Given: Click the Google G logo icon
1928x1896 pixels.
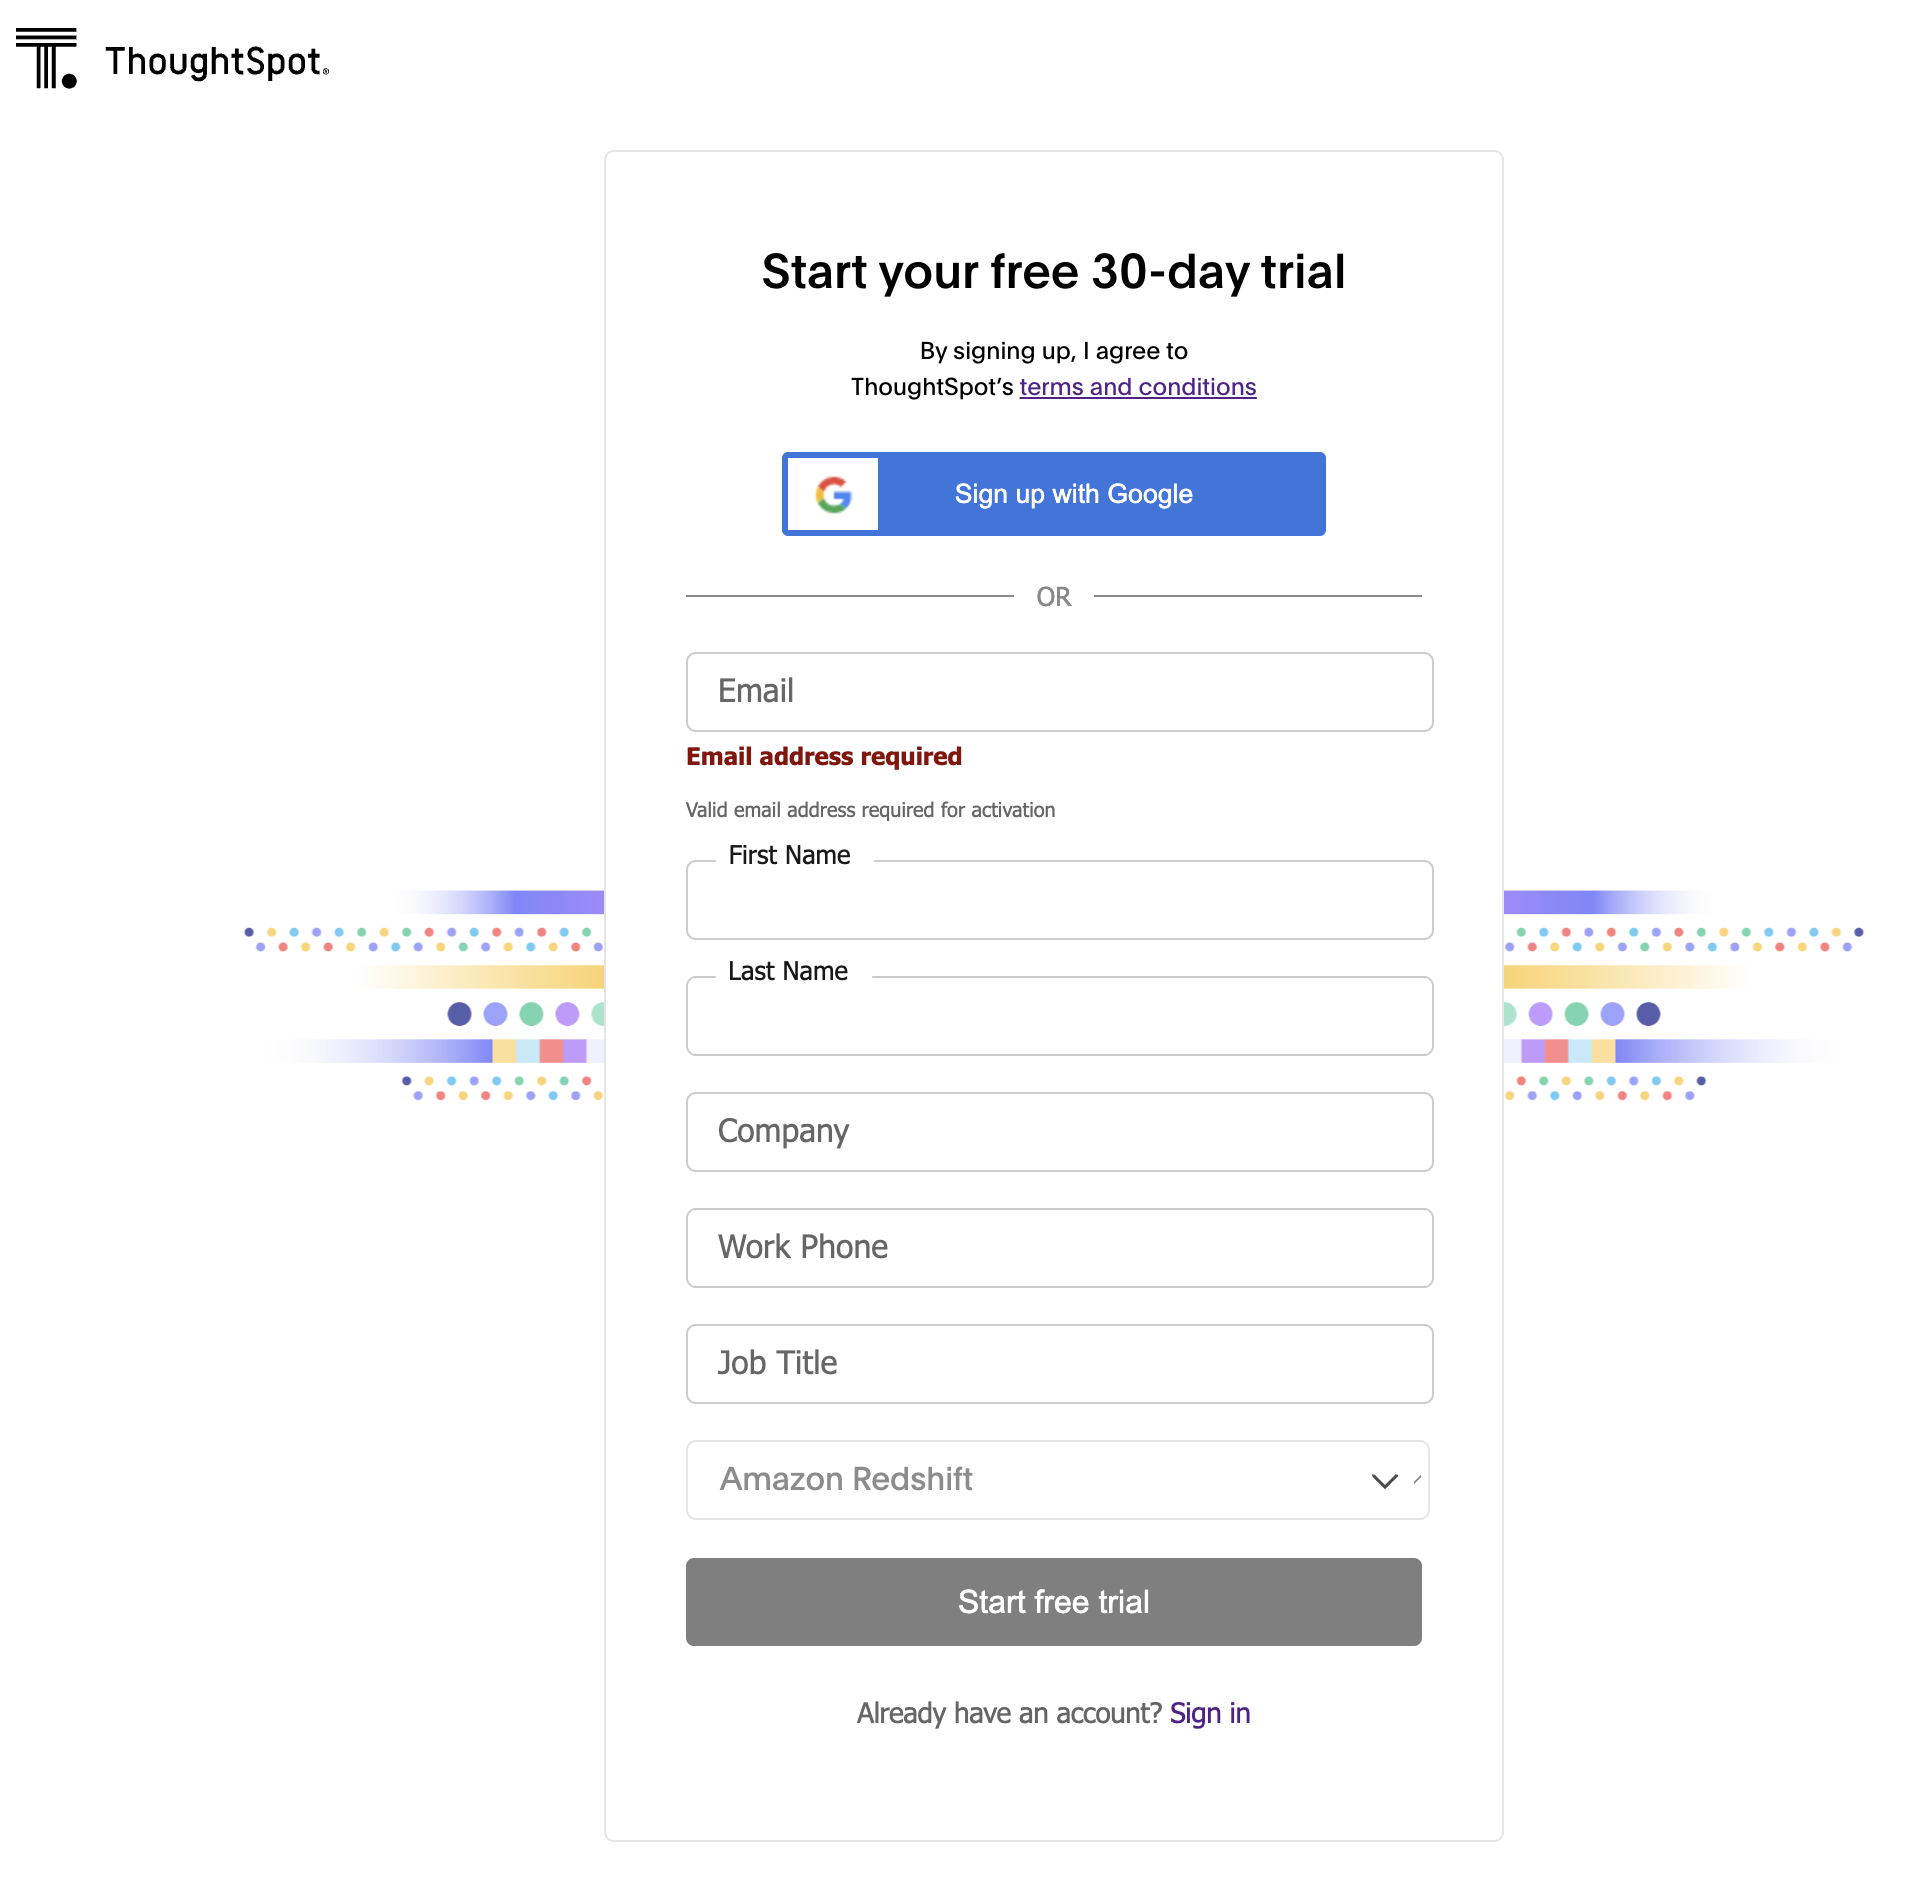Looking at the screenshot, I should click(833, 494).
